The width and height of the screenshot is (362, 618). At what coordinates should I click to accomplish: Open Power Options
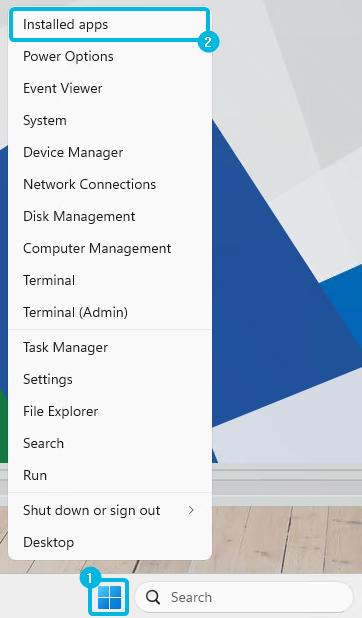[x=109, y=56]
